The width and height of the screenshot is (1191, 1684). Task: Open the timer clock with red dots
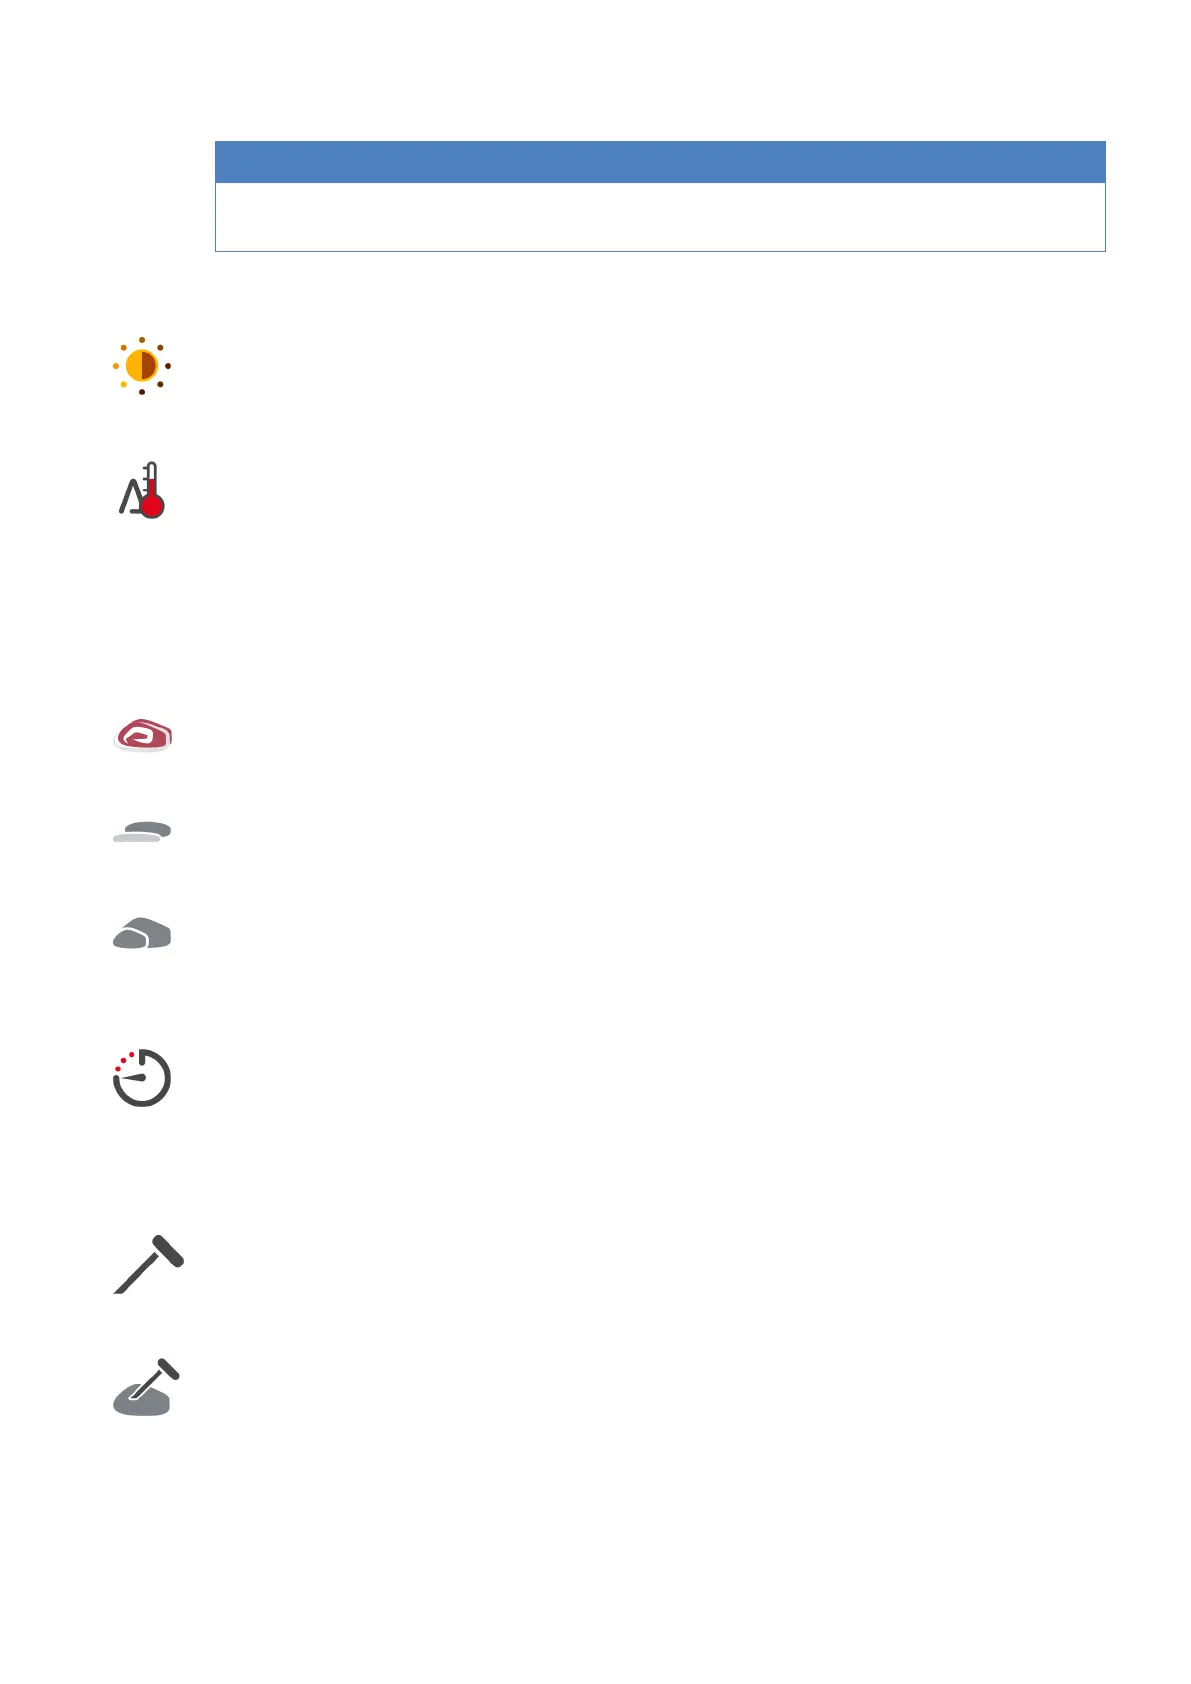coord(142,1078)
